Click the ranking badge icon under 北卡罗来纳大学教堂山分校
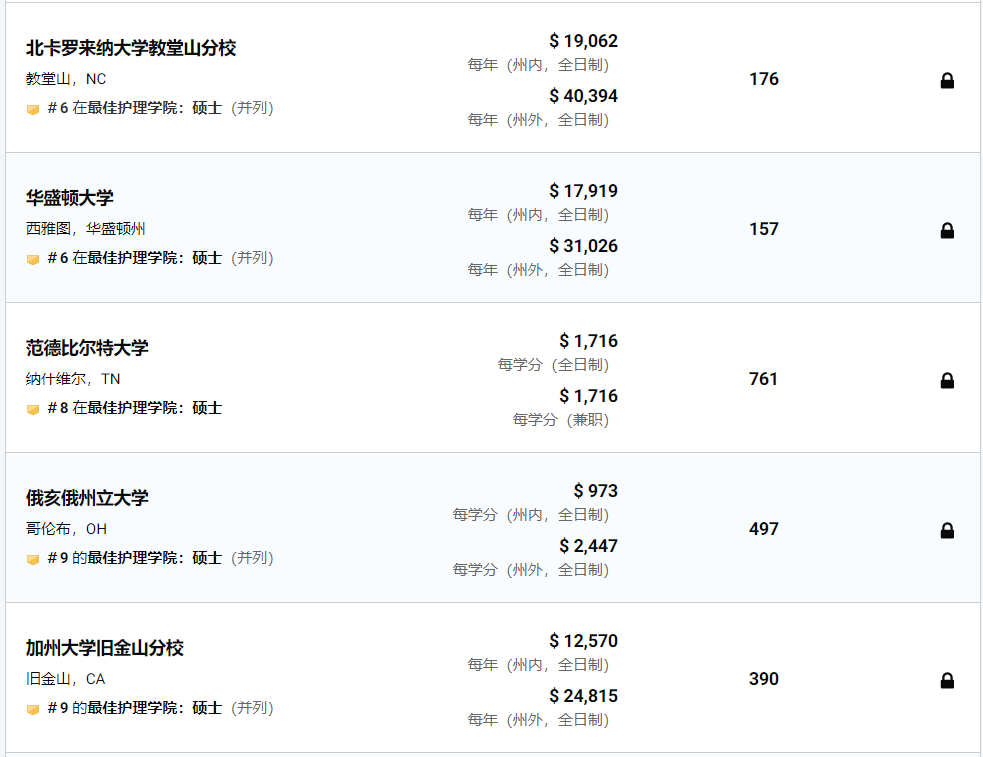This screenshot has width=983, height=757. click(33, 109)
